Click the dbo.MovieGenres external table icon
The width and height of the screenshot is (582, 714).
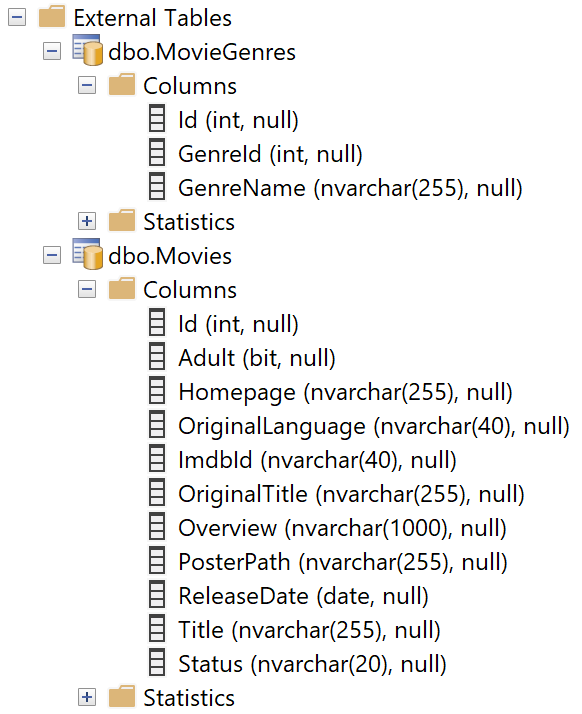coord(87,50)
